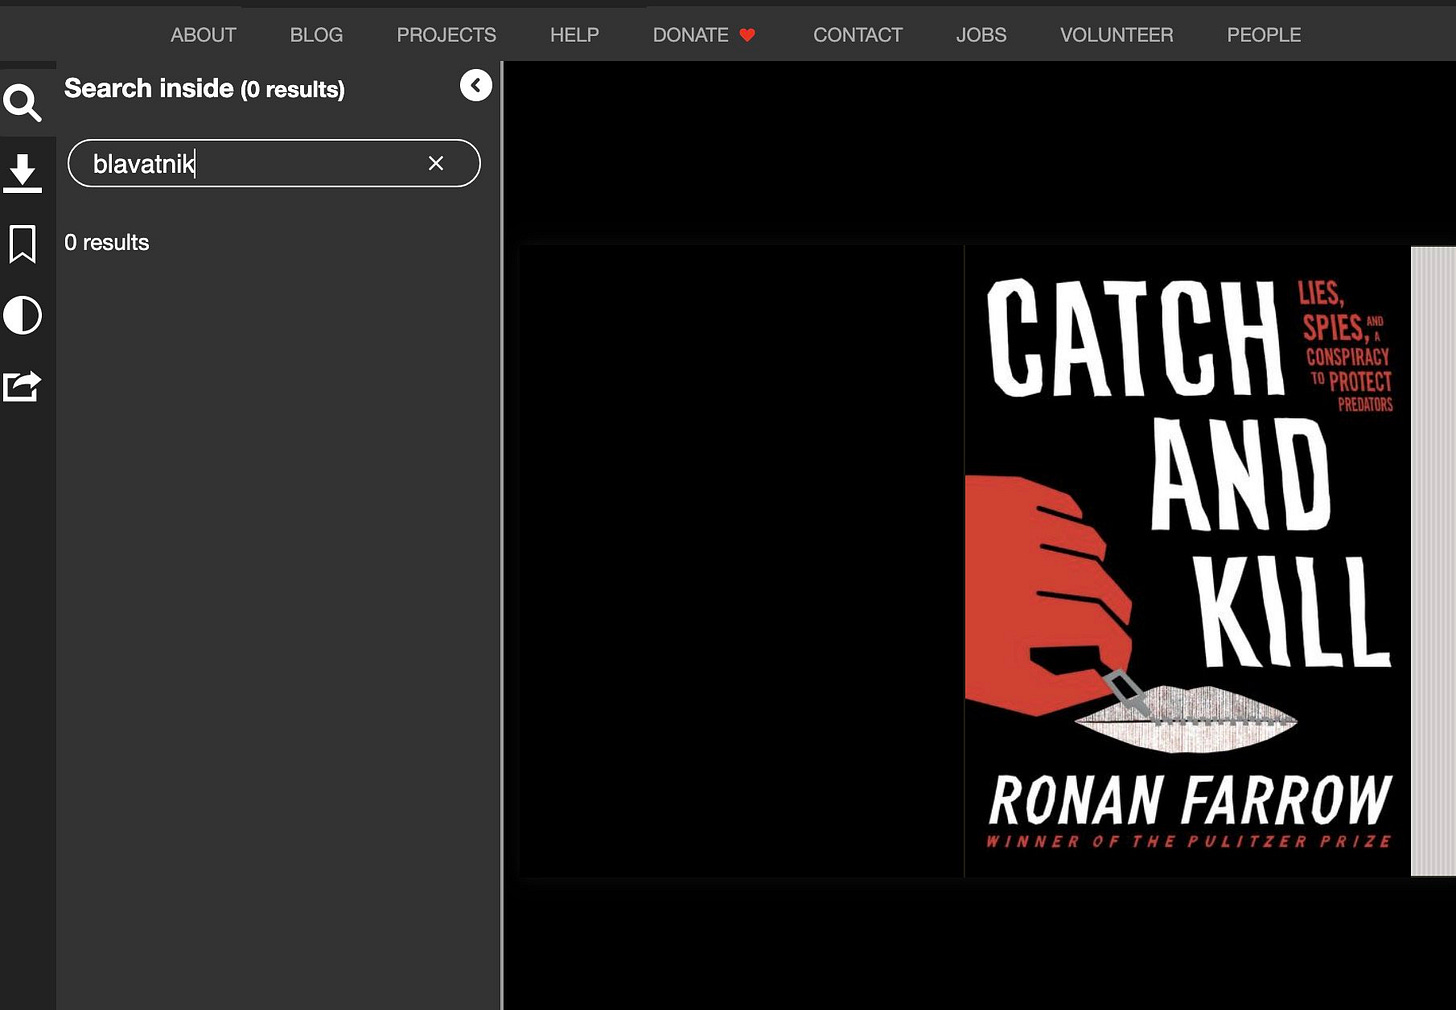This screenshot has width=1456, height=1010.
Task: Collapse the Search inside side panel
Action: tap(476, 86)
